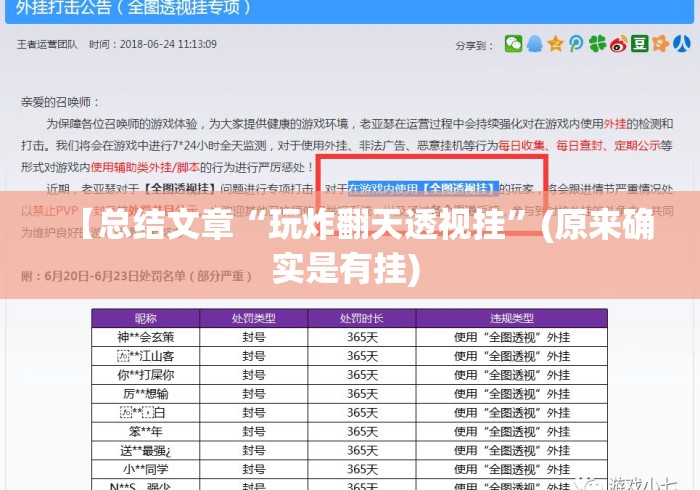Select nickname cell 厉**想输
This screenshot has width=700, height=490.
[146, 394]
